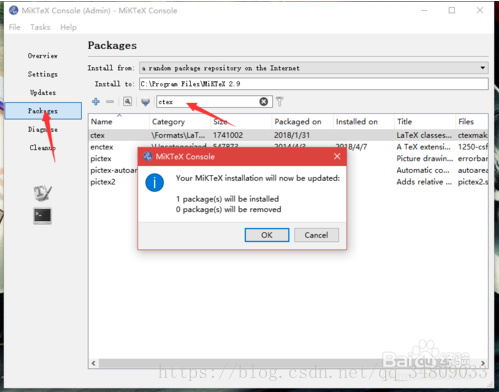Close the MiKTeX Console dialog
The height and width of the screenshot is (392, 499).
337,156
